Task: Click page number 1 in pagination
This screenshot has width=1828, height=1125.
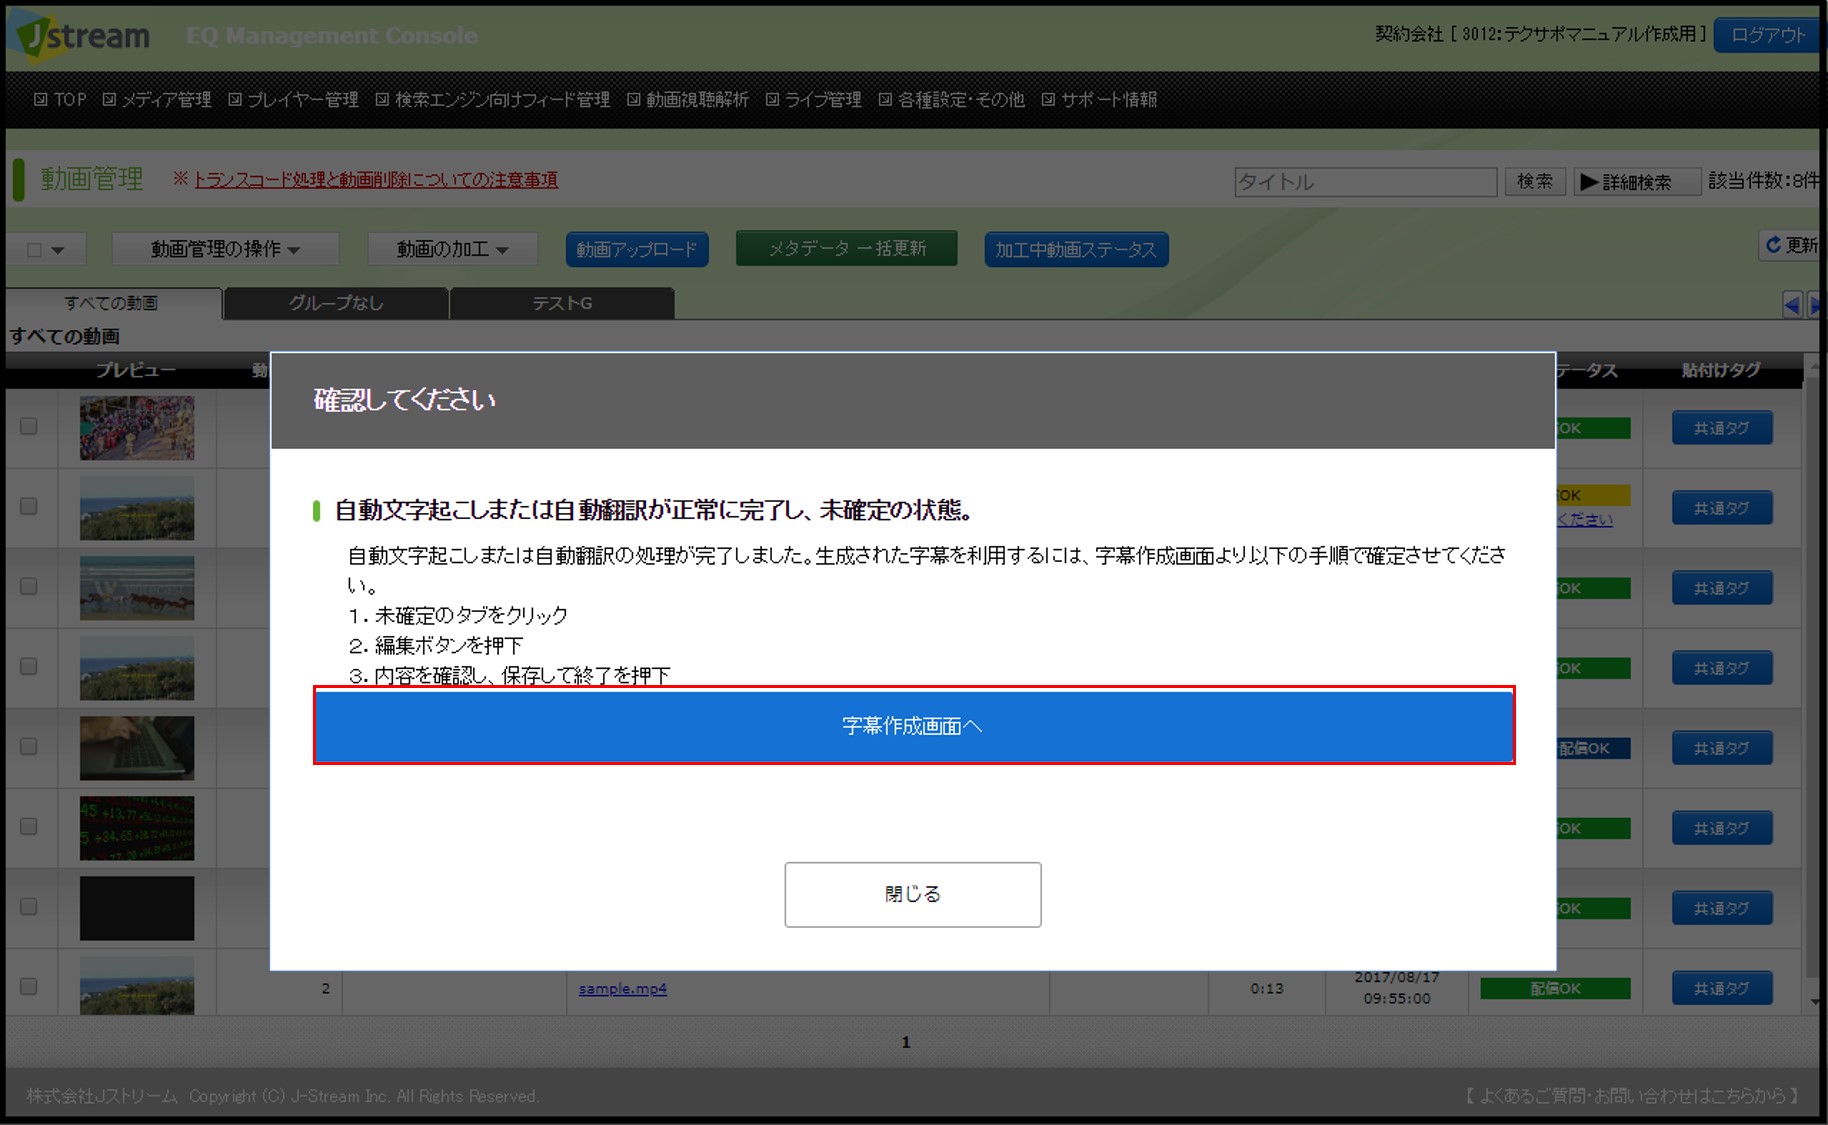Action: click(x=906, y=1042)
